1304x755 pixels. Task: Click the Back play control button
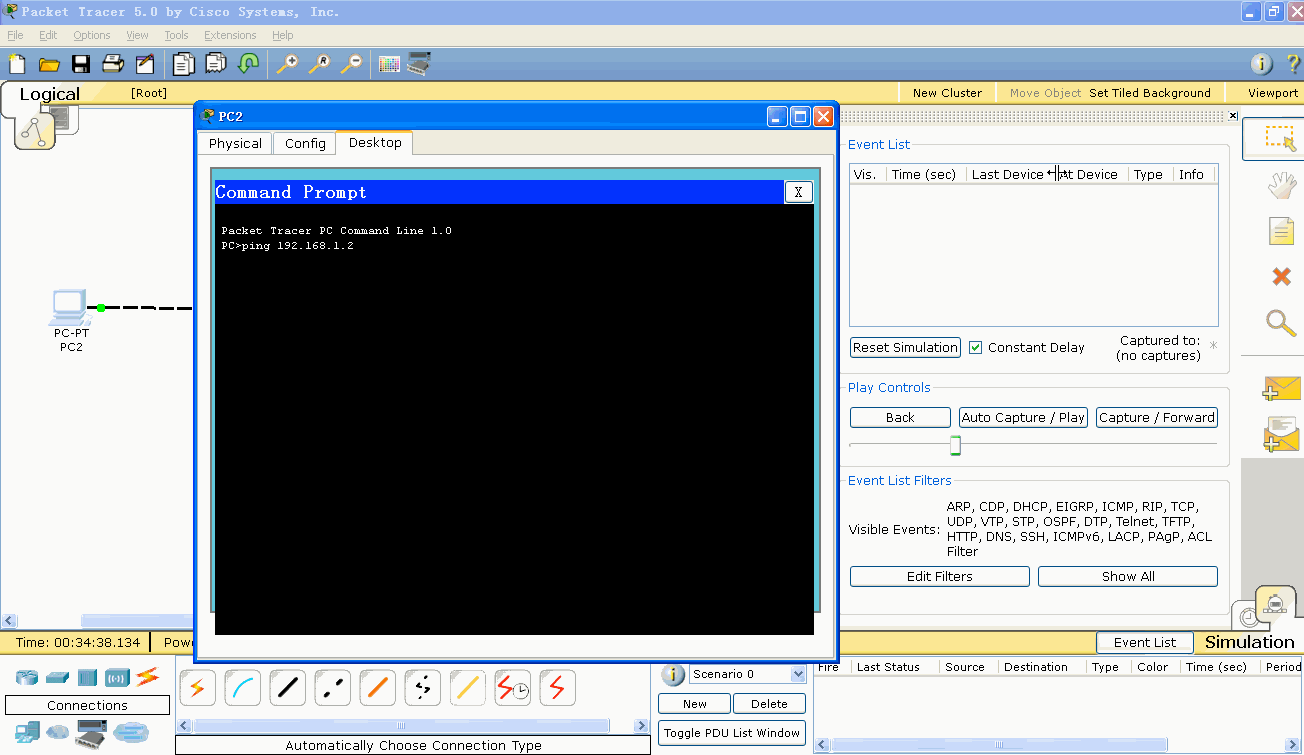click(x=900, y=418)
